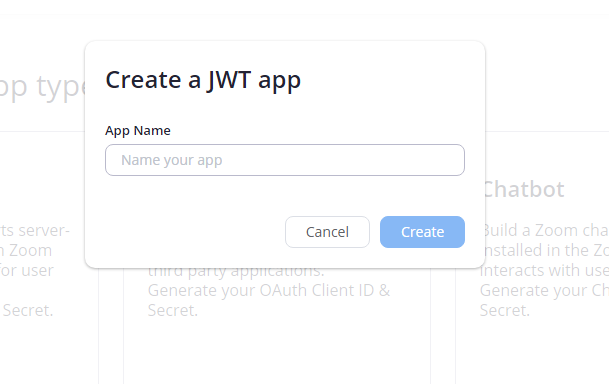Click the App Name input field

pyautogui.click(x=285, y=160)
